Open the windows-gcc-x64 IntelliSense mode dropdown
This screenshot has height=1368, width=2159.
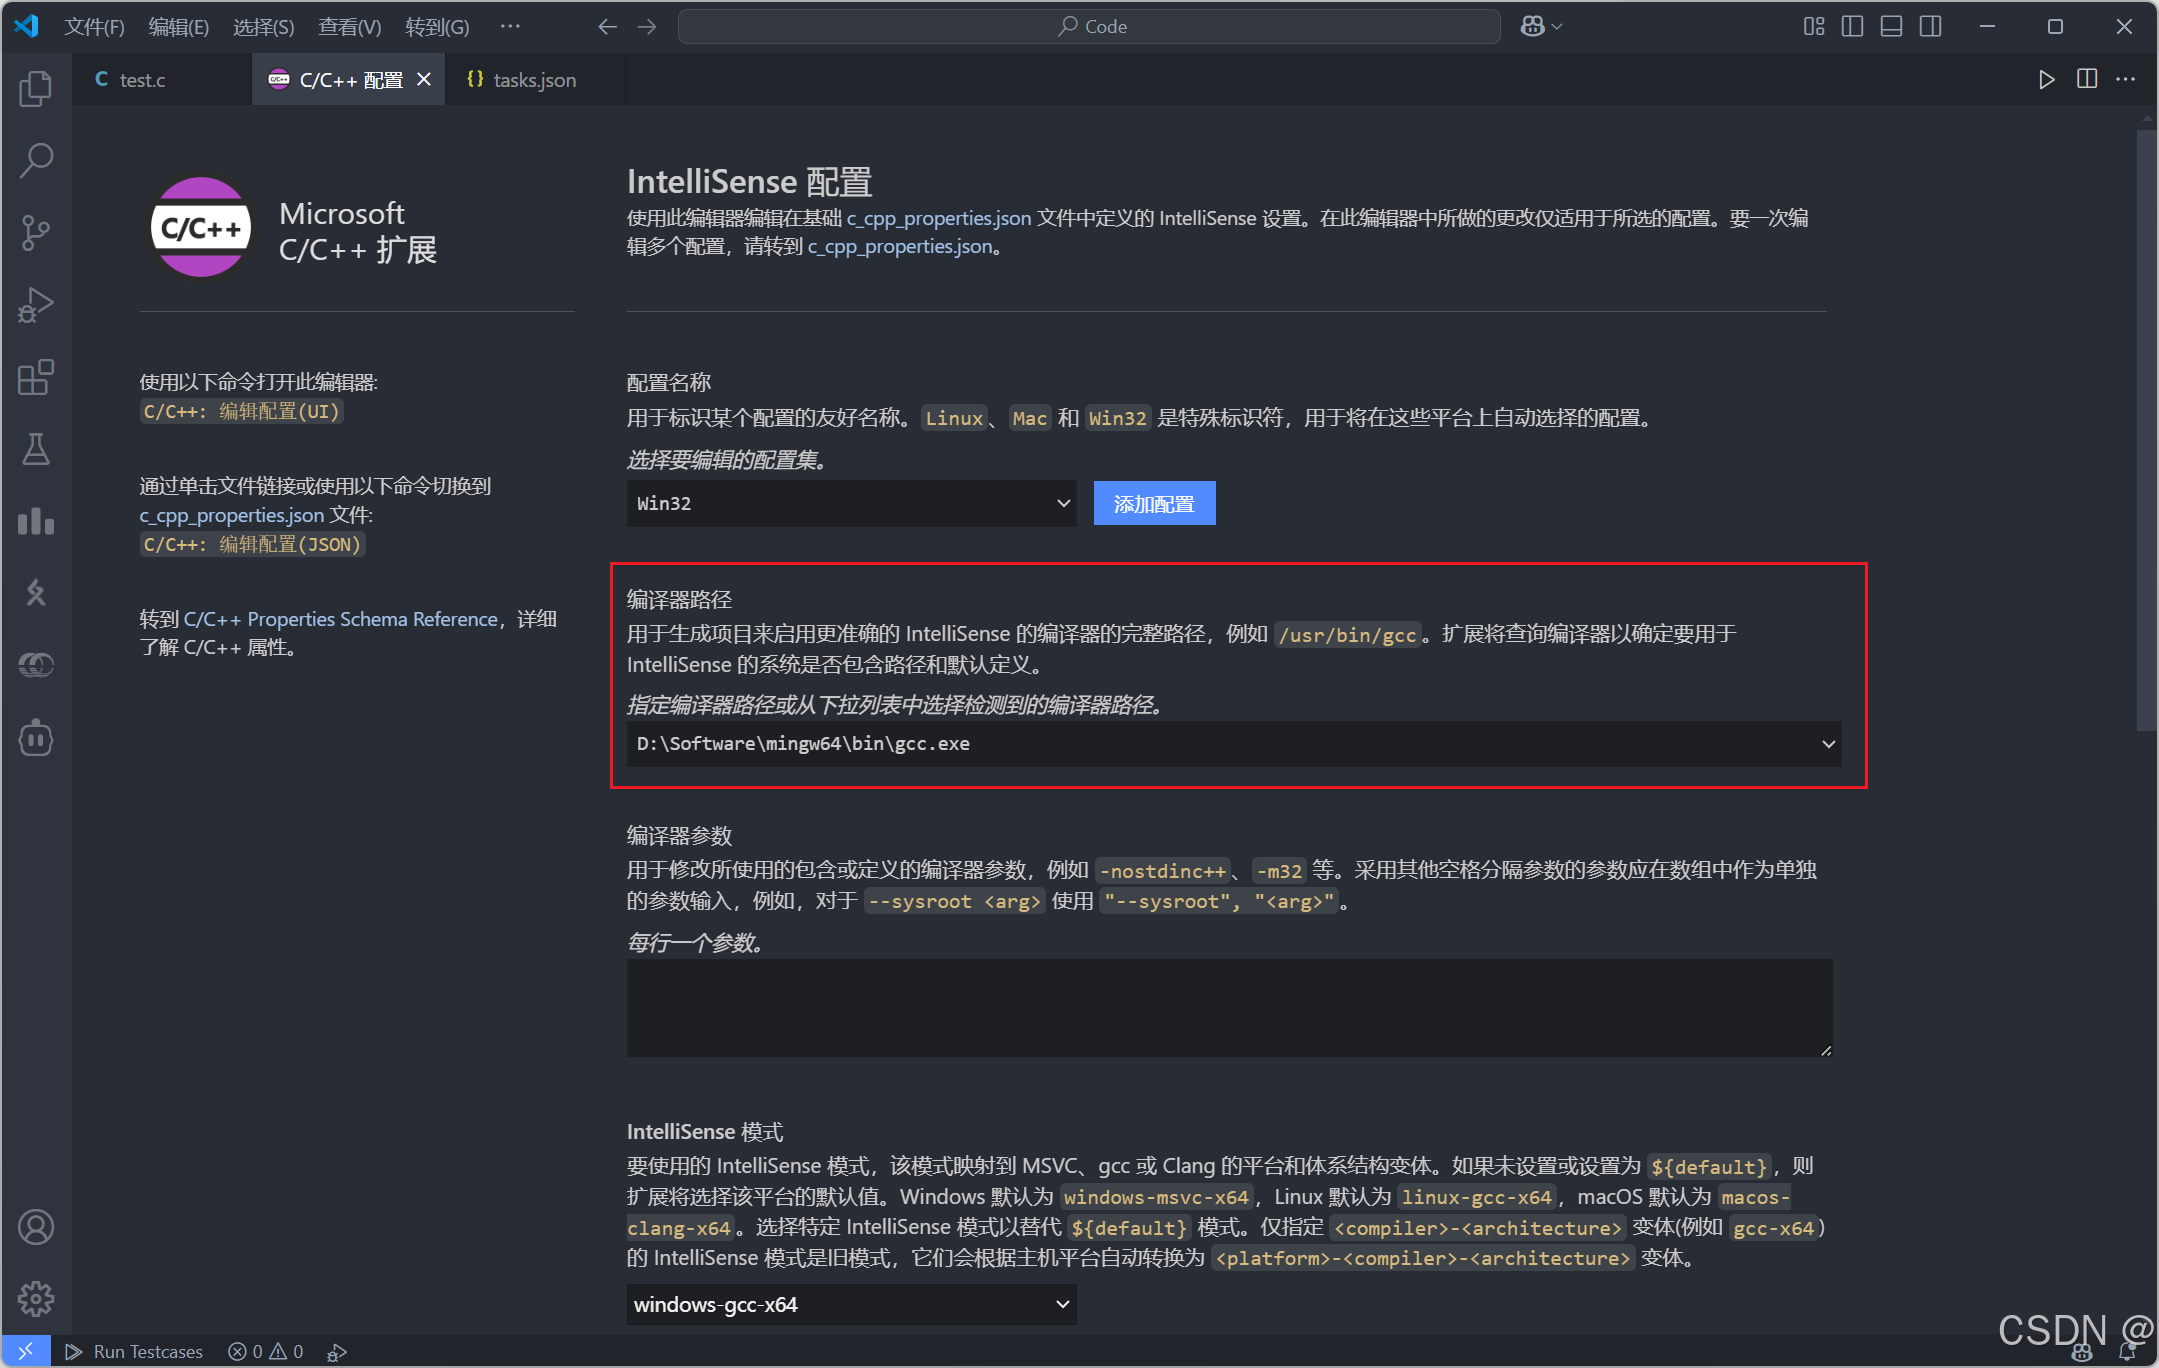(x=851, y=1304)
